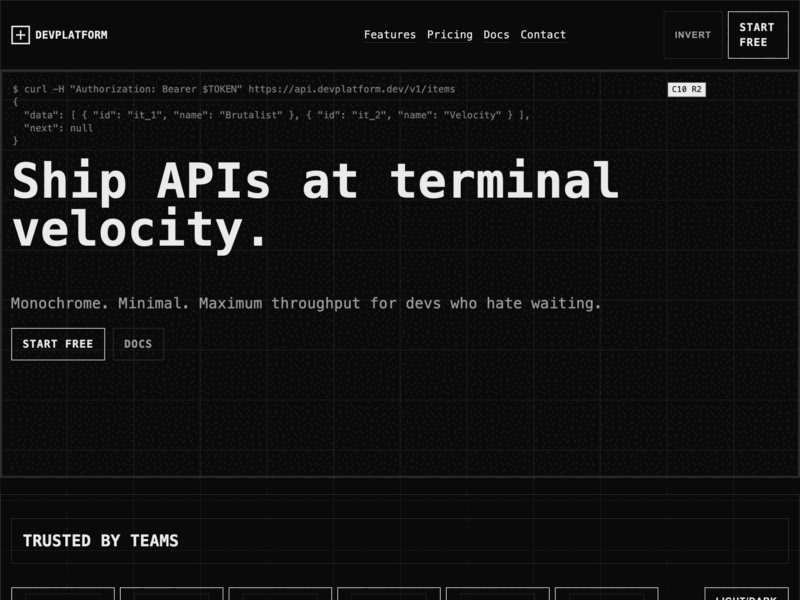Click the TRUSTED BY TEAMS heading
This screenshot has height=600, width=800.
pos(101,541)
